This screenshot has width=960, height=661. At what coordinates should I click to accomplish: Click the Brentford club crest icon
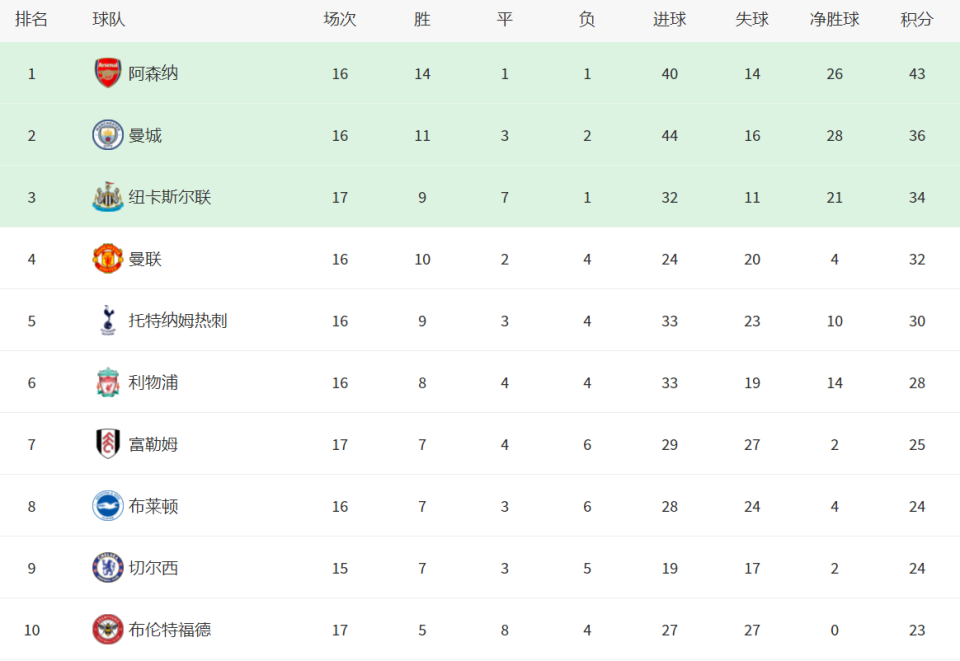coord(108,630)
